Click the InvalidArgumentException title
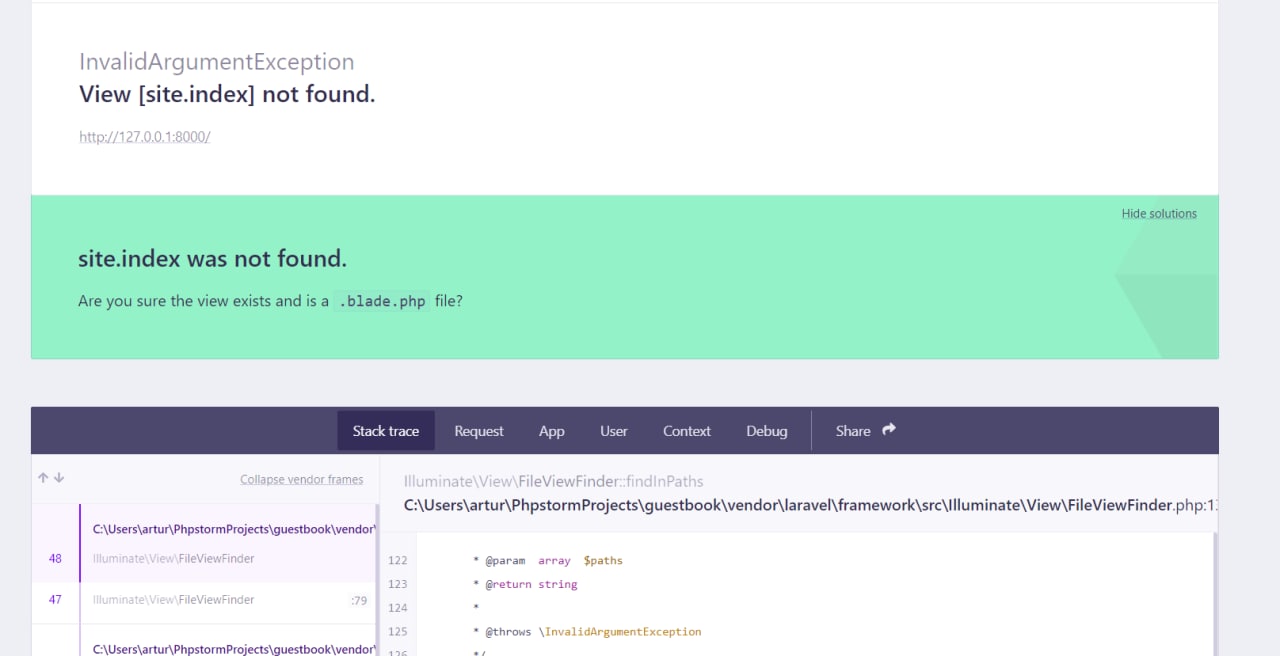This screenshot has width=1280, height=656. 217,62
